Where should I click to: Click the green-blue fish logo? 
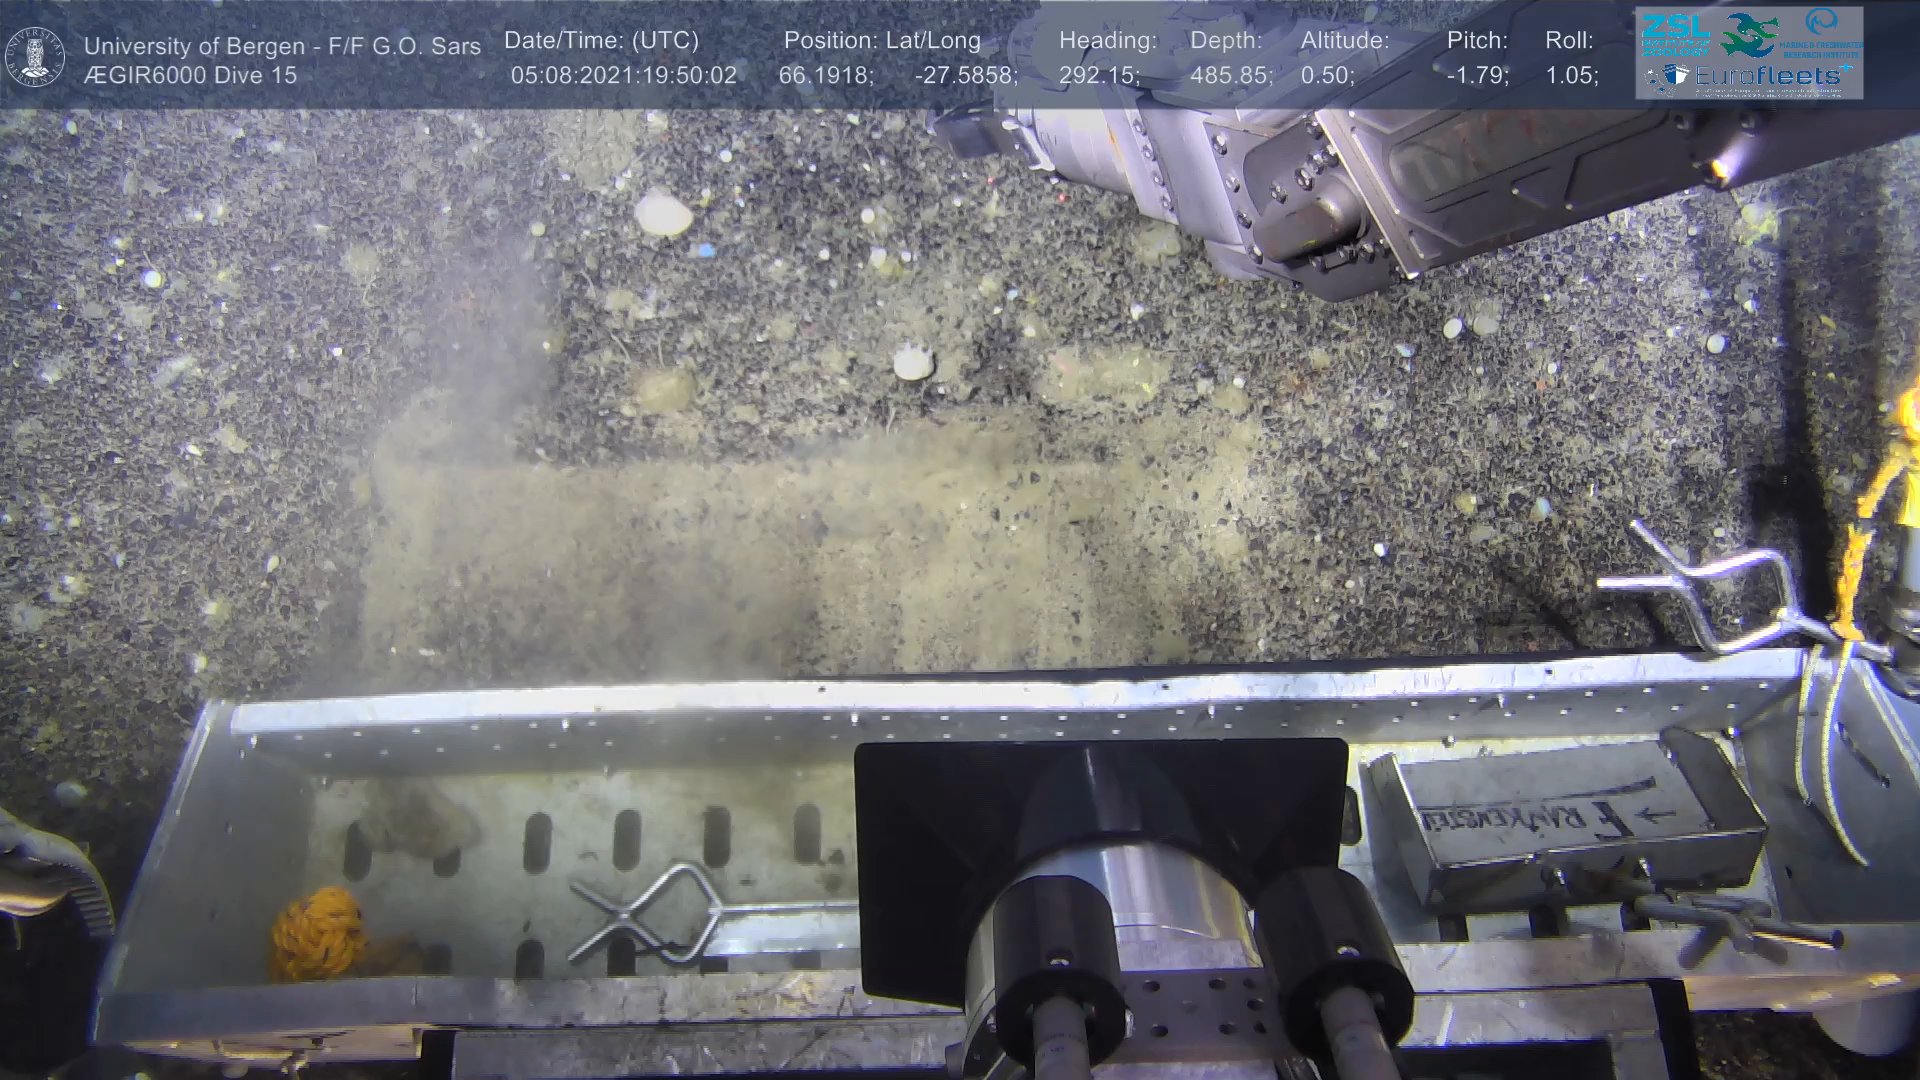coord(1749,34)
